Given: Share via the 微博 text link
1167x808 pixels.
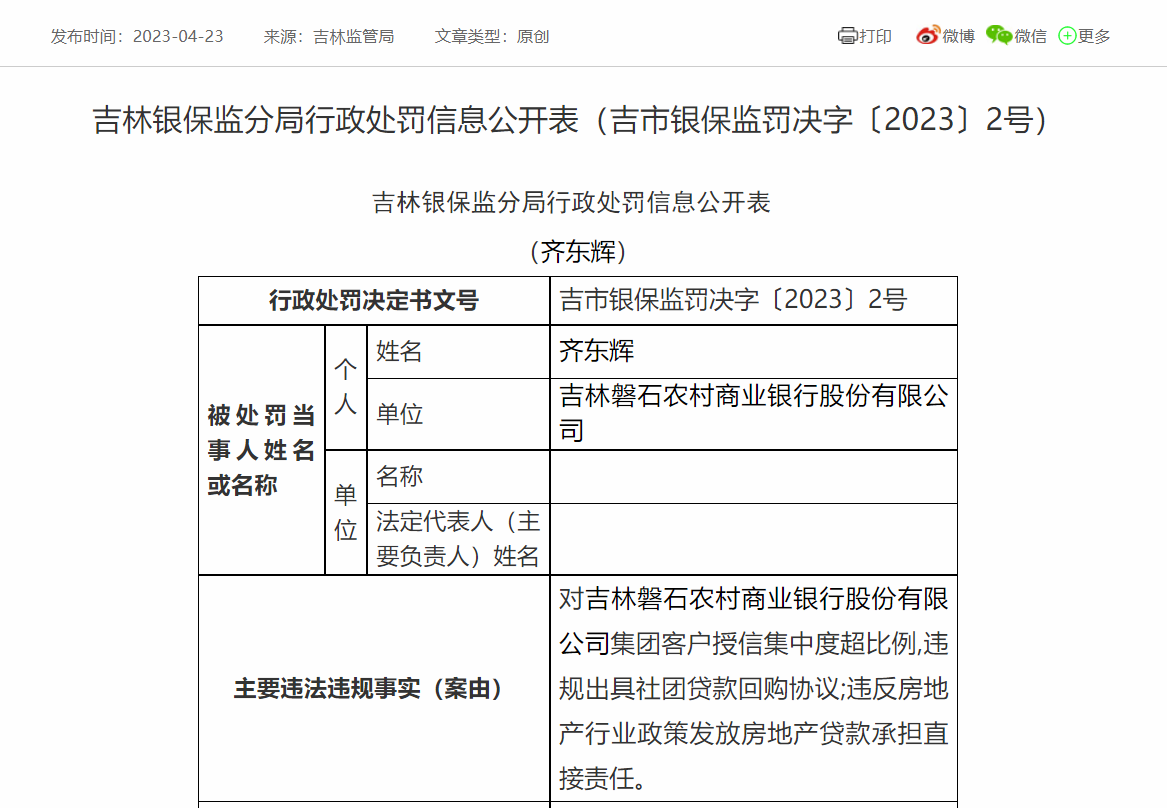Looking at the screenshot, I should pyautogui.click(x=958, y=36).
